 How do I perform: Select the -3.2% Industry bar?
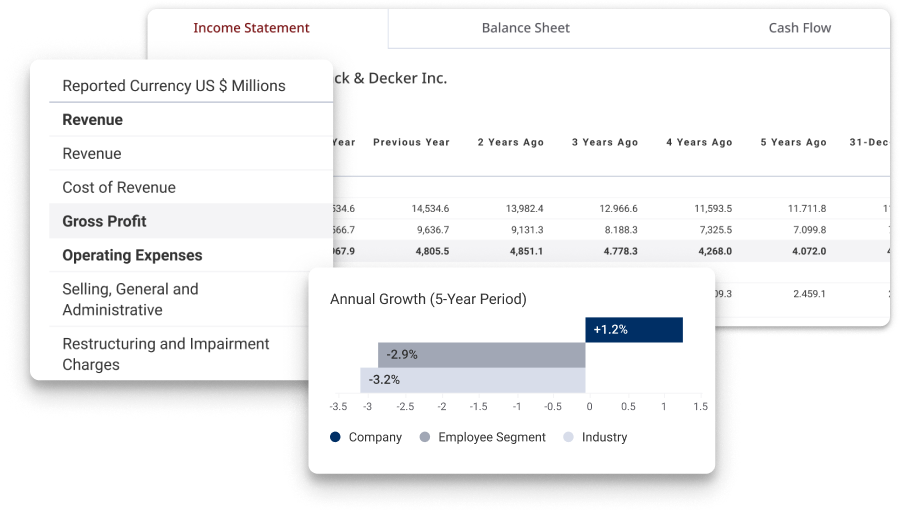click(472, 380)
